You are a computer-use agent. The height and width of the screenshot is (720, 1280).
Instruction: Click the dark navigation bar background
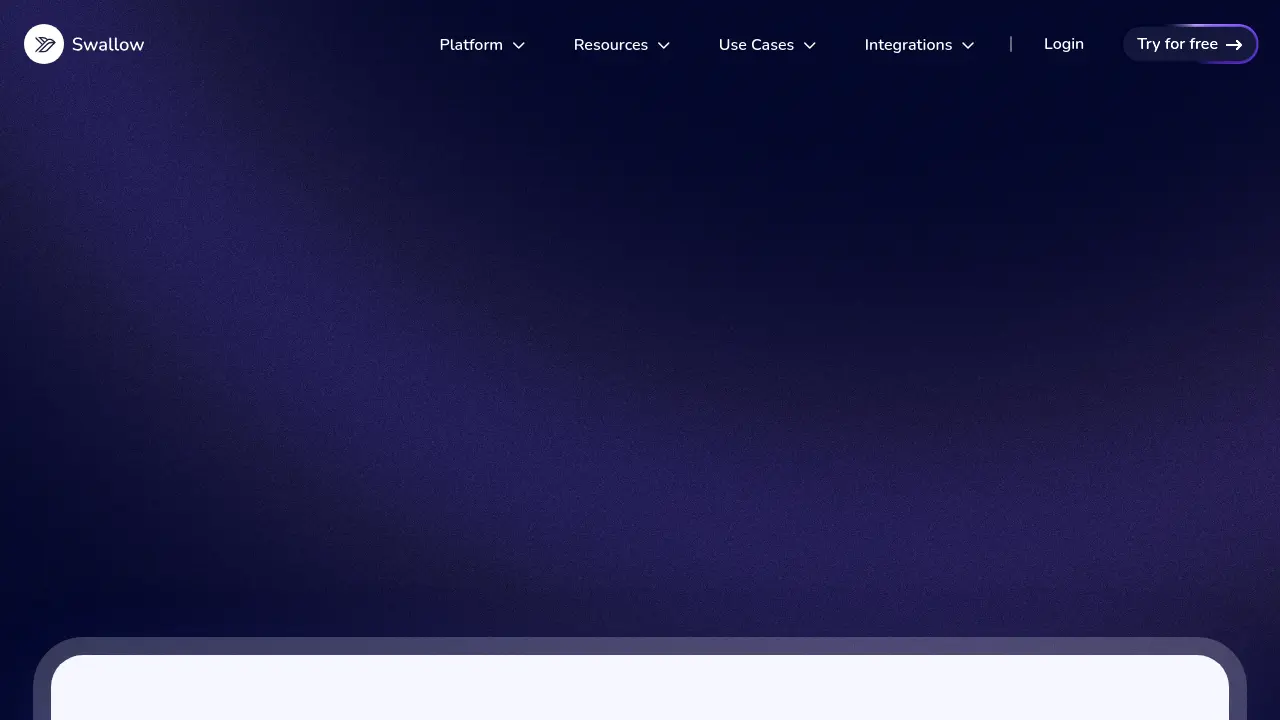pyautogui.click(x=300, y=44)
